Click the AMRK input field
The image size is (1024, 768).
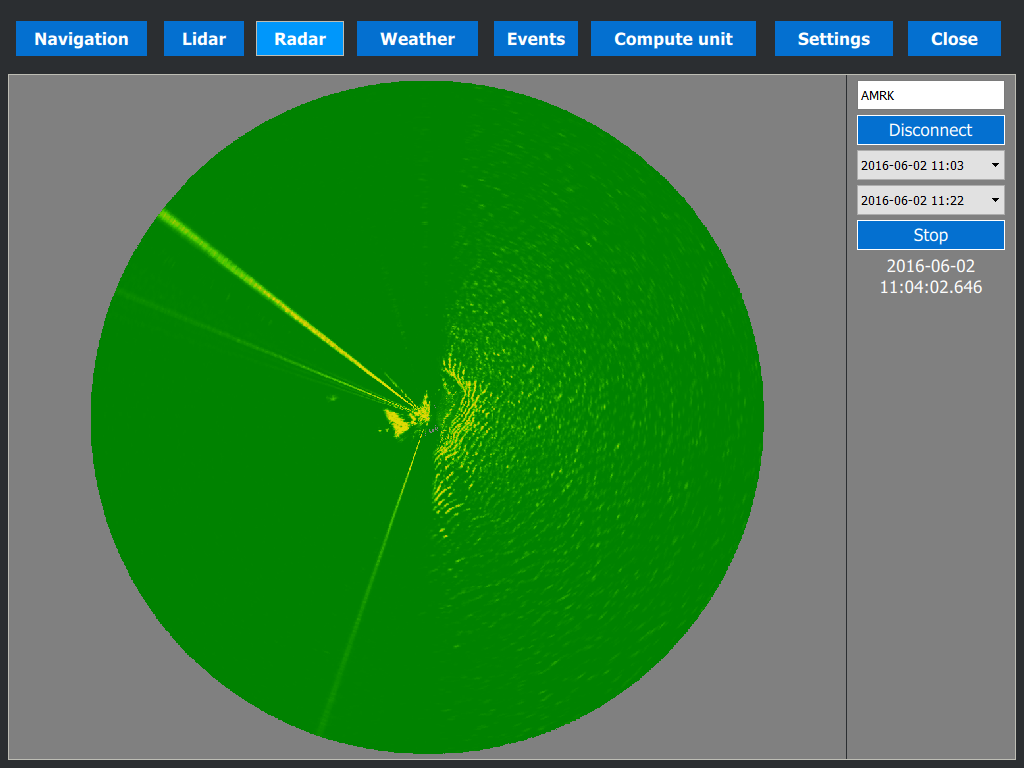click(931, 95)
